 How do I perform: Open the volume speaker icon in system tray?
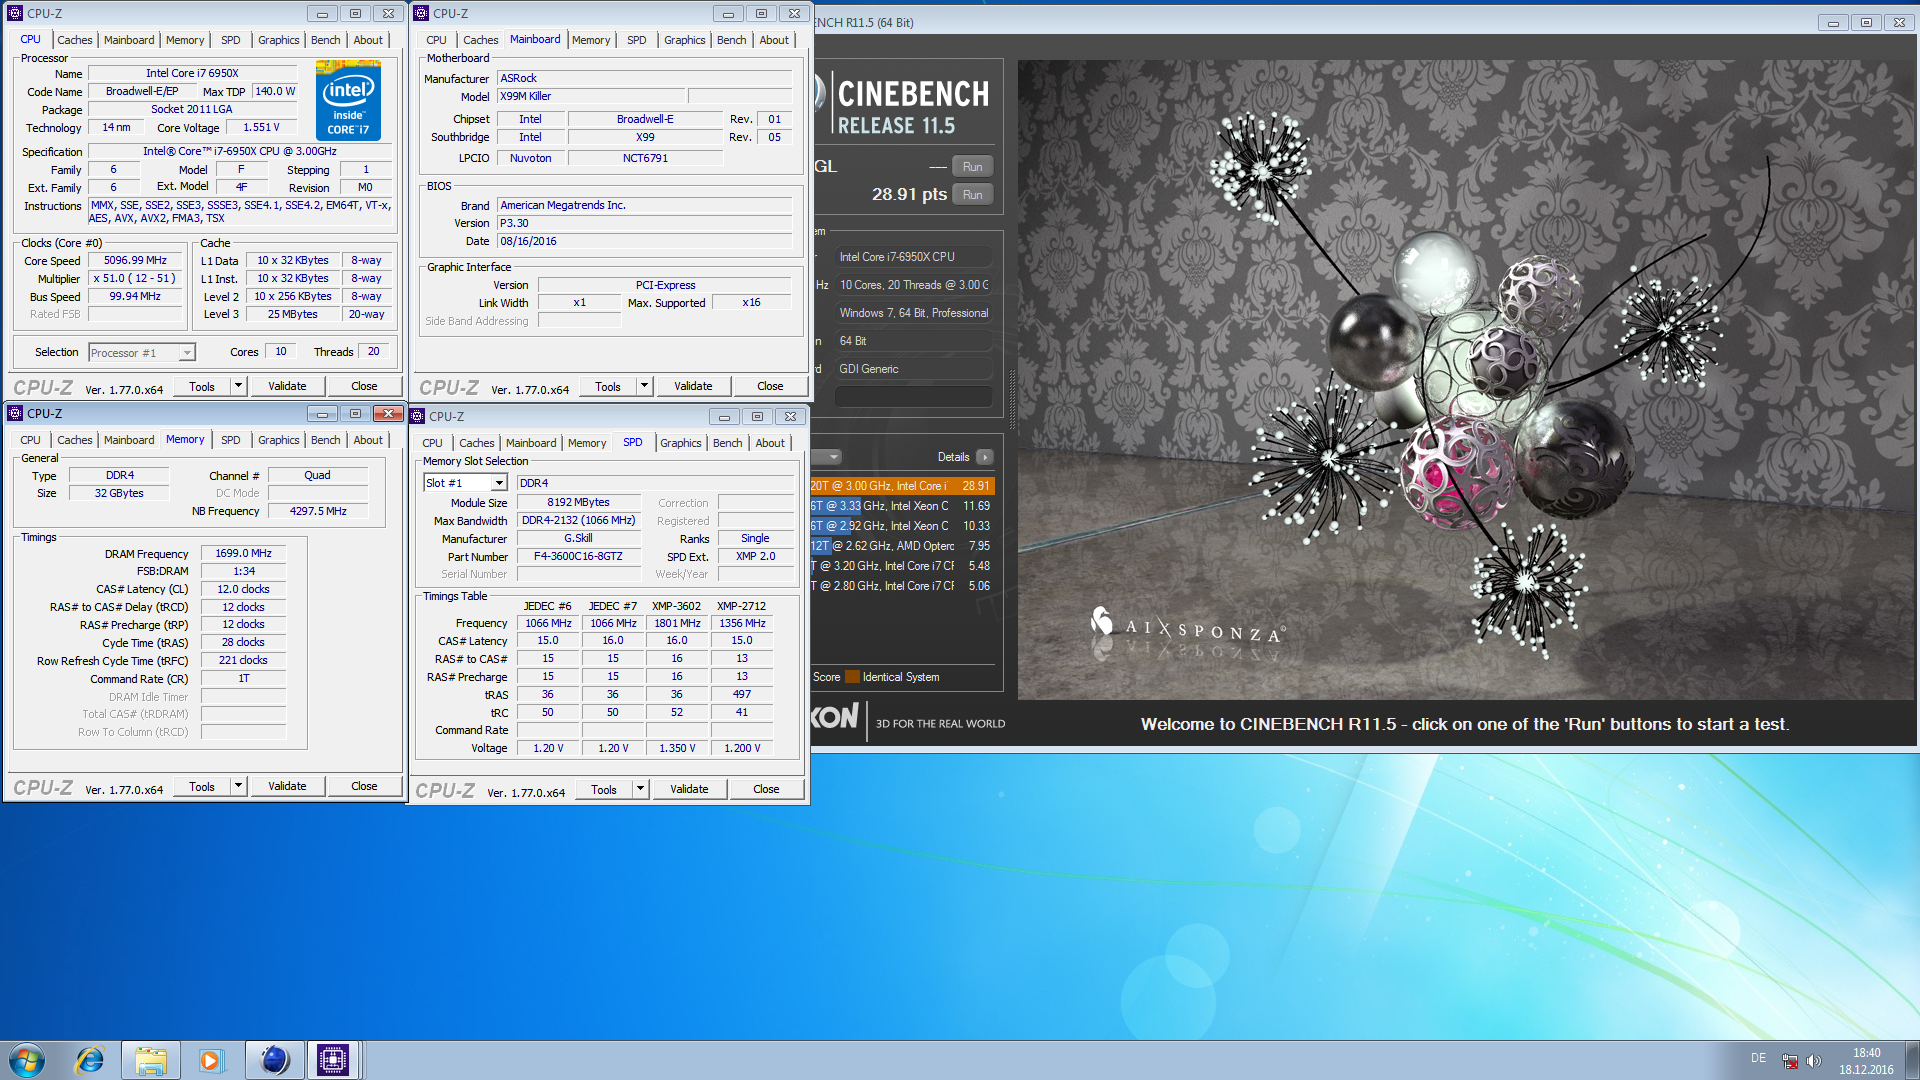1814,1060
